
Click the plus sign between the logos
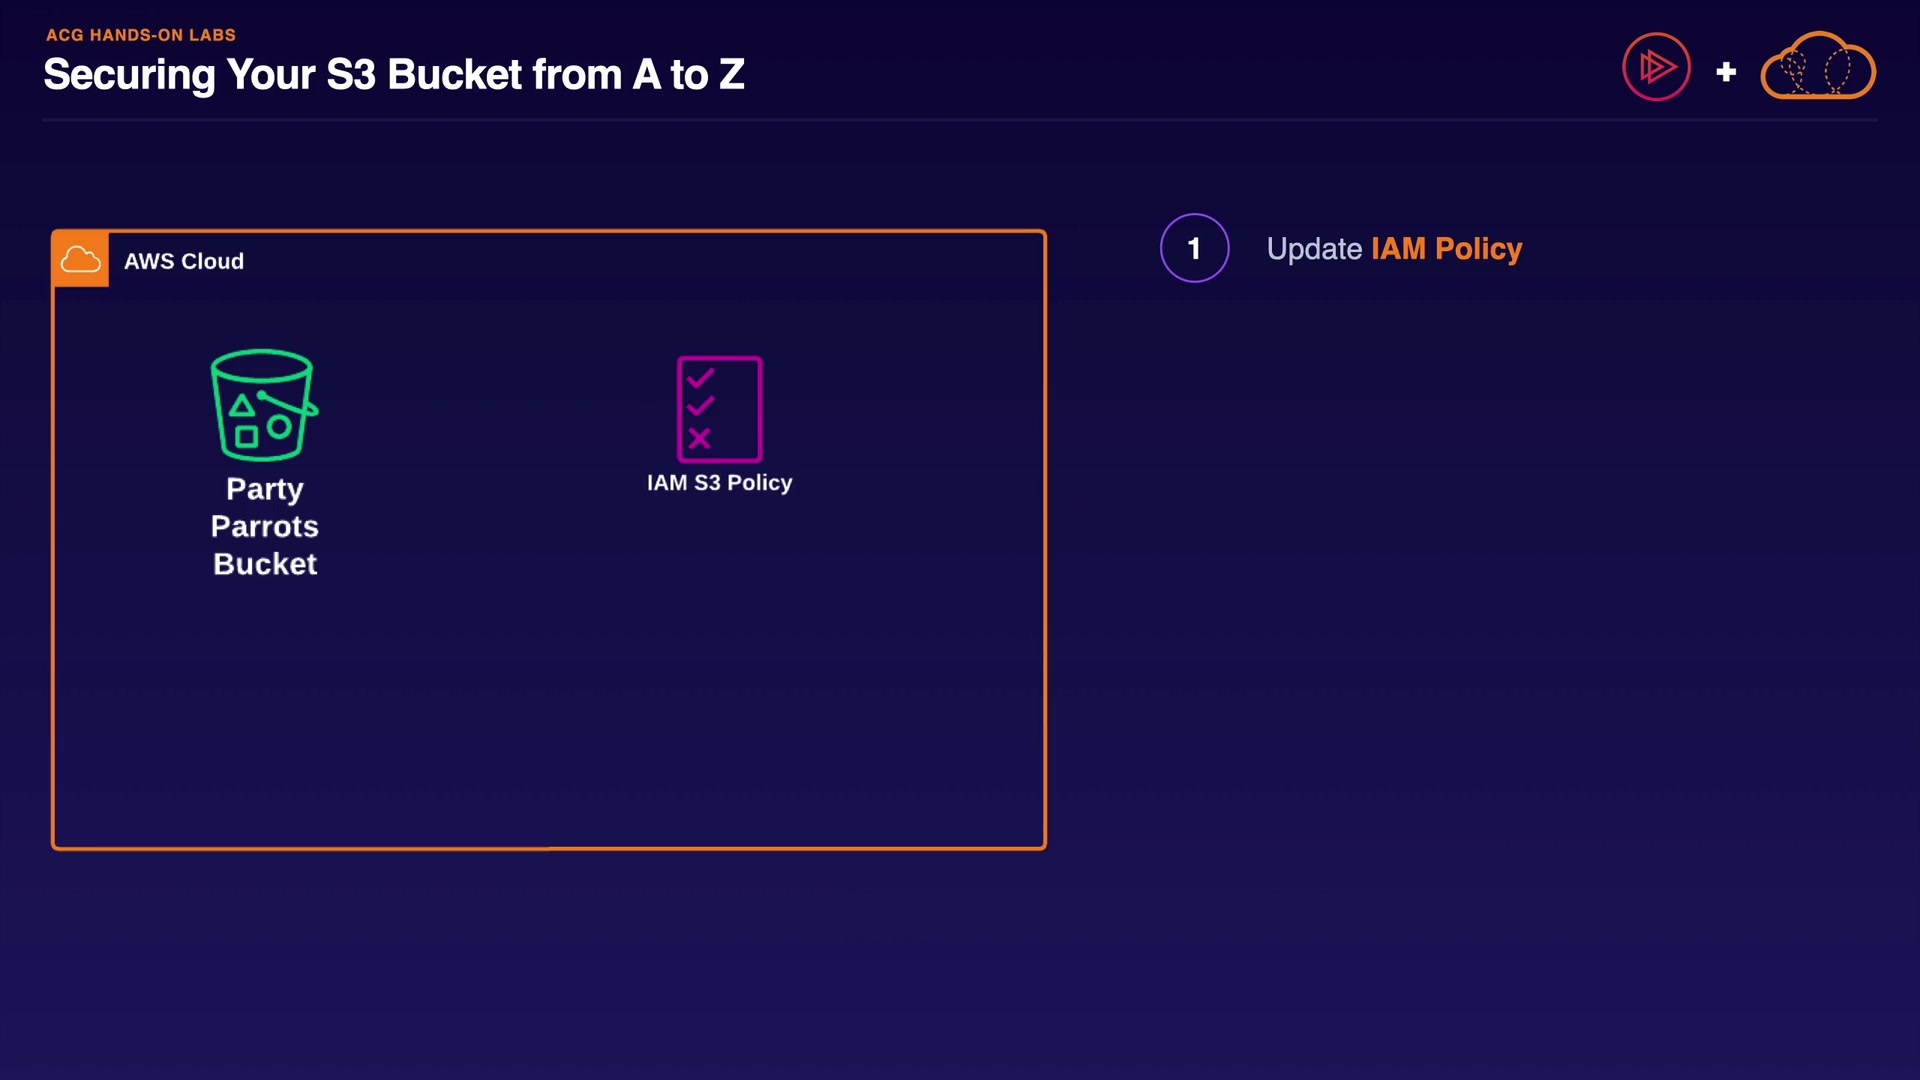[1726, 72]
